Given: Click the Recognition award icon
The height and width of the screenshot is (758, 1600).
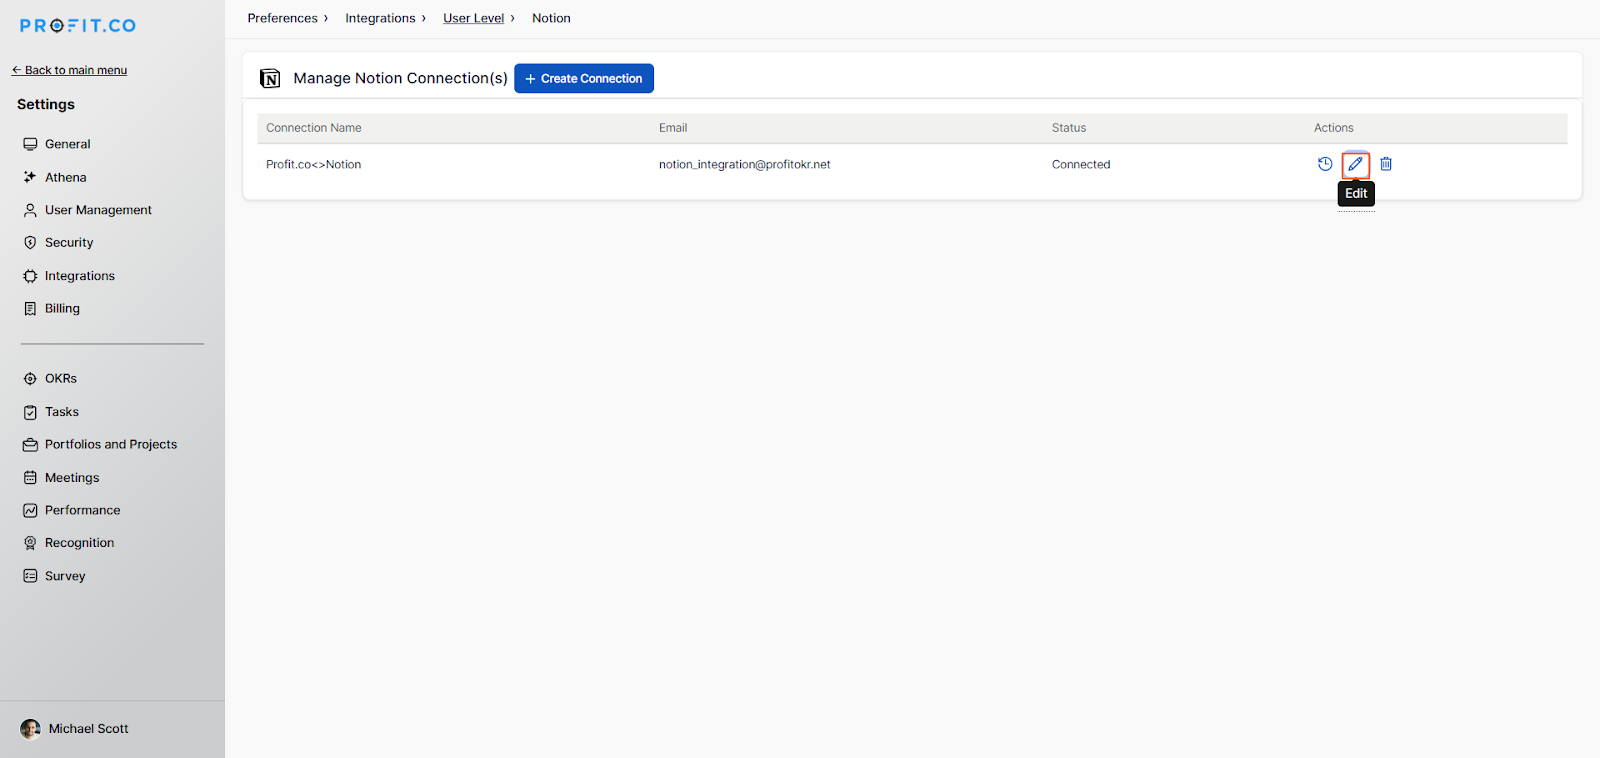Looking at the screenshot, I should pos(30,543).
